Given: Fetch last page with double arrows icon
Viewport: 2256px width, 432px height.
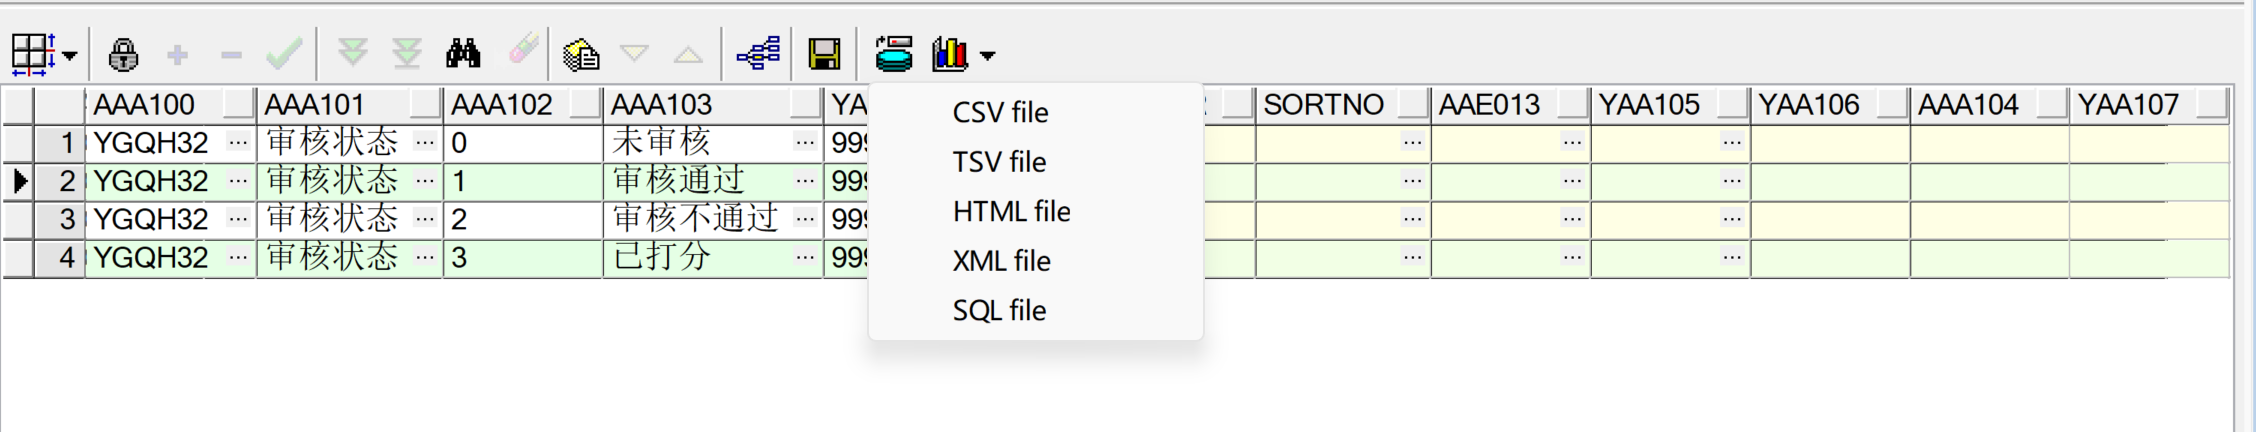Looking at the screenshot, I should click(x=407, y=53).
